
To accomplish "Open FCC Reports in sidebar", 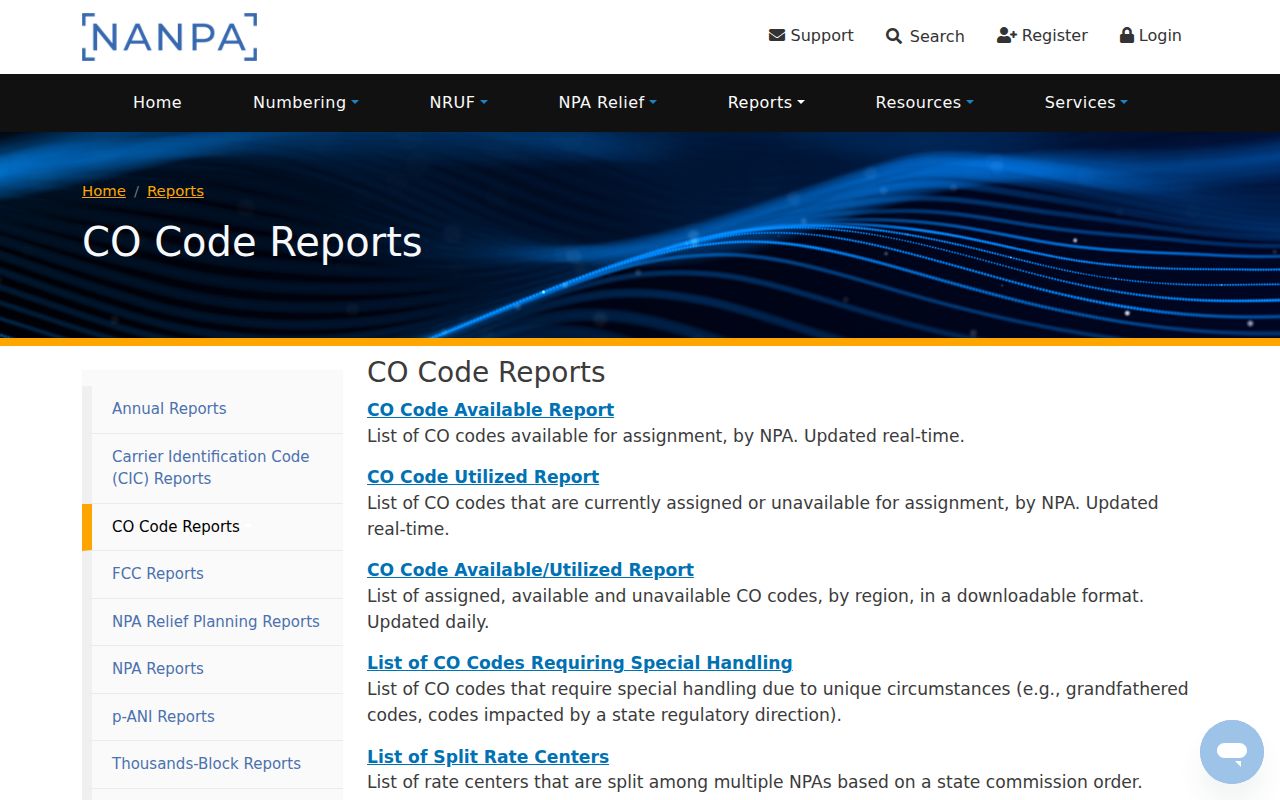I will (217, 574).
